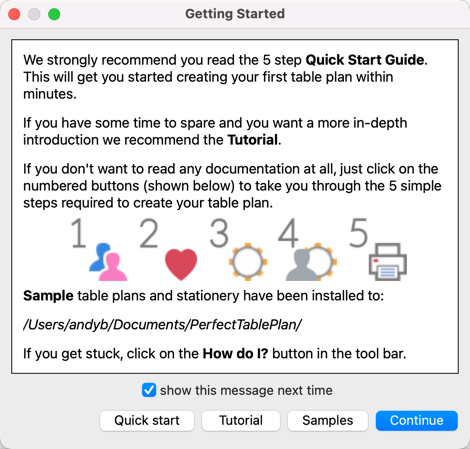Click the 'show this message next time' label
This screenshot has height=449, width=470.
246,390
